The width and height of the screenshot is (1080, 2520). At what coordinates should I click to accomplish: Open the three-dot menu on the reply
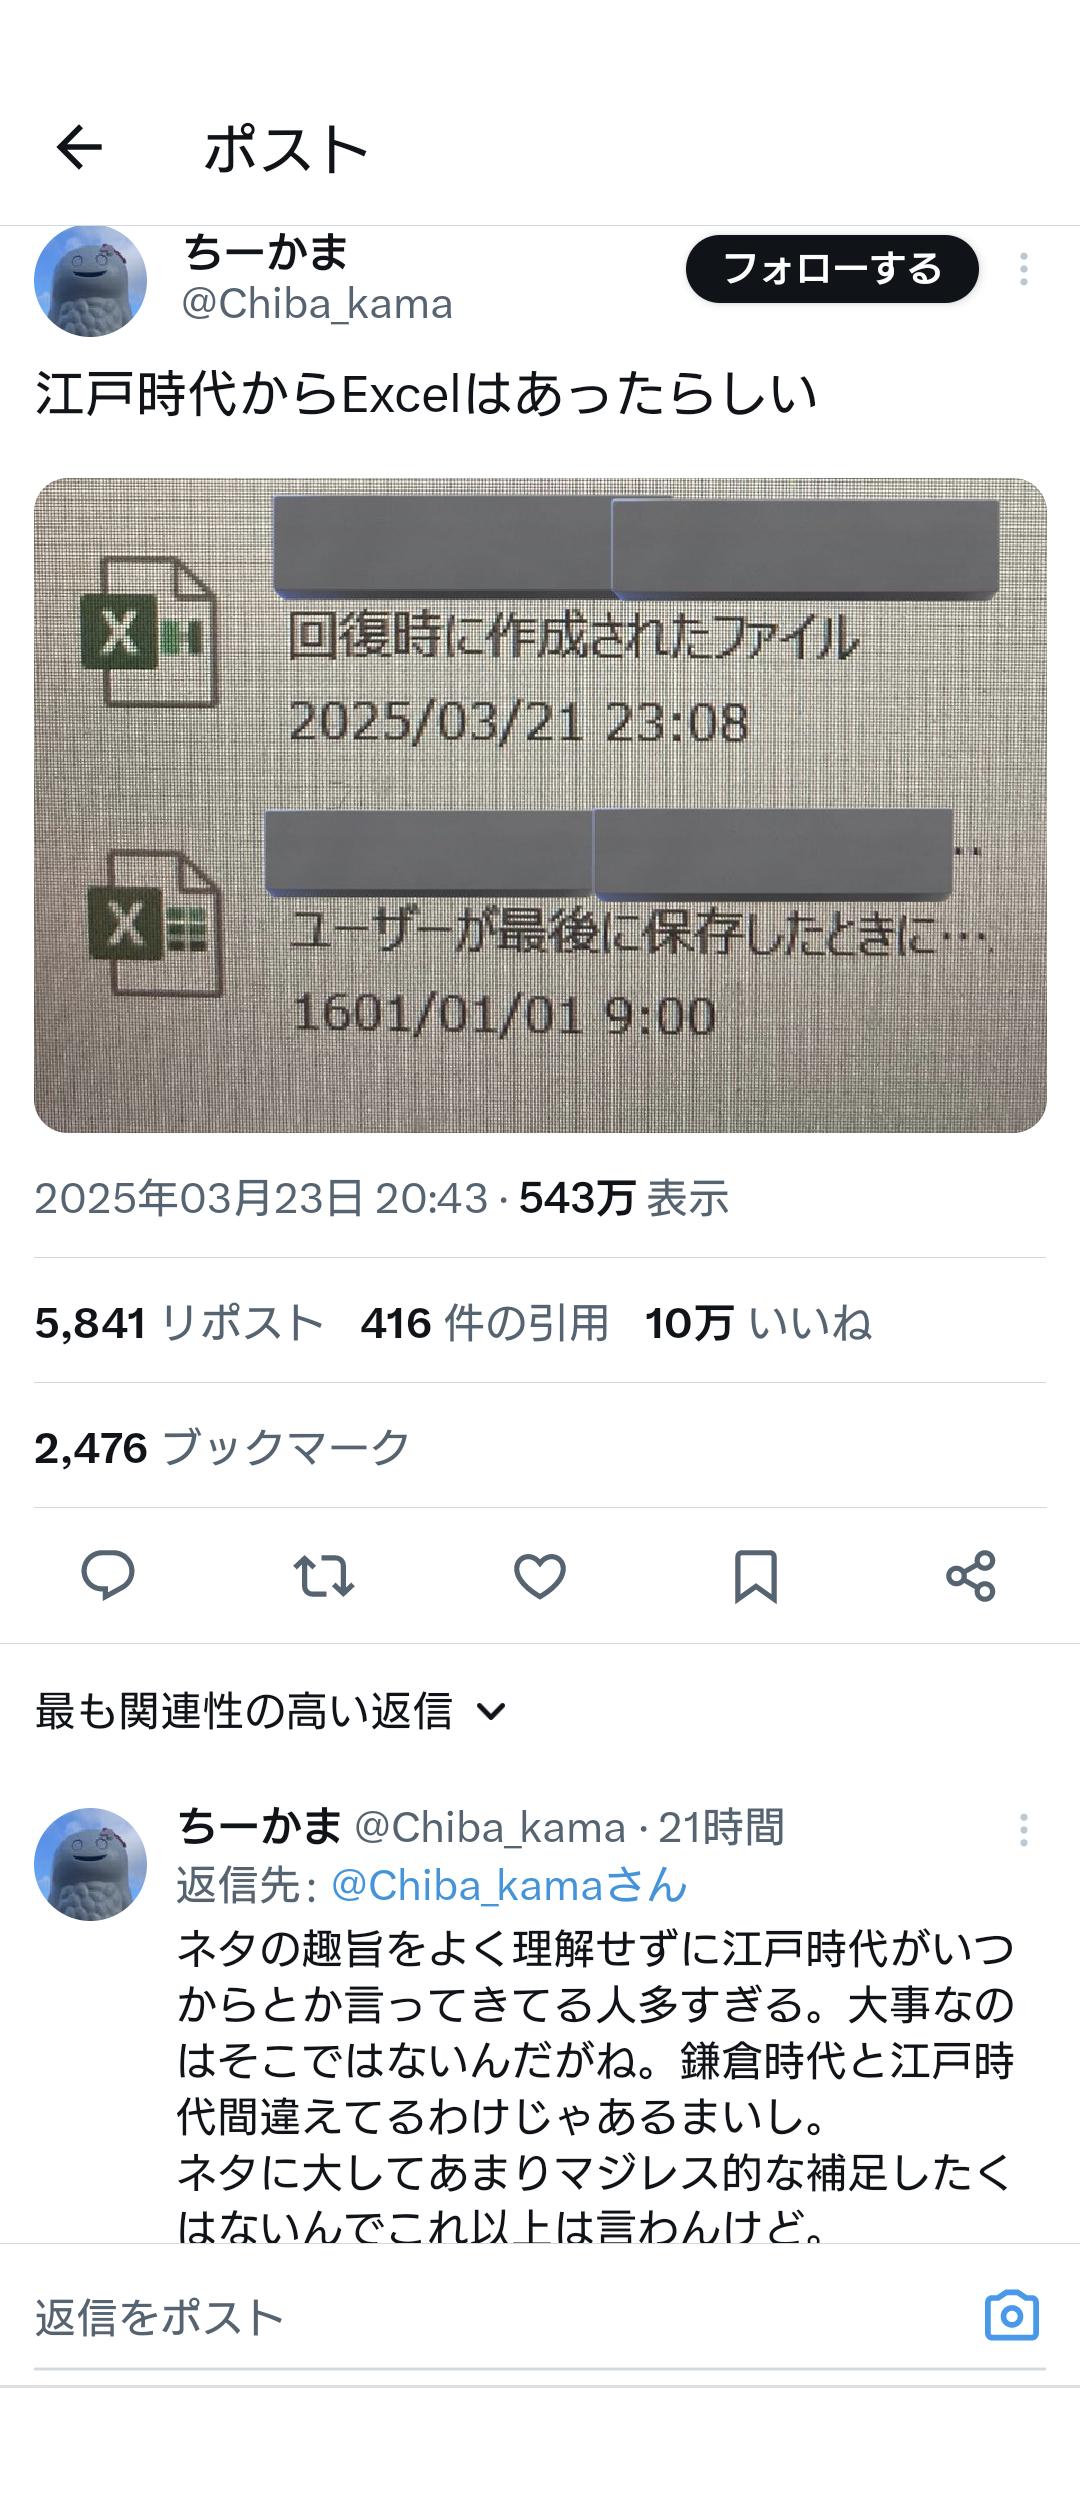[1023, 1829]
